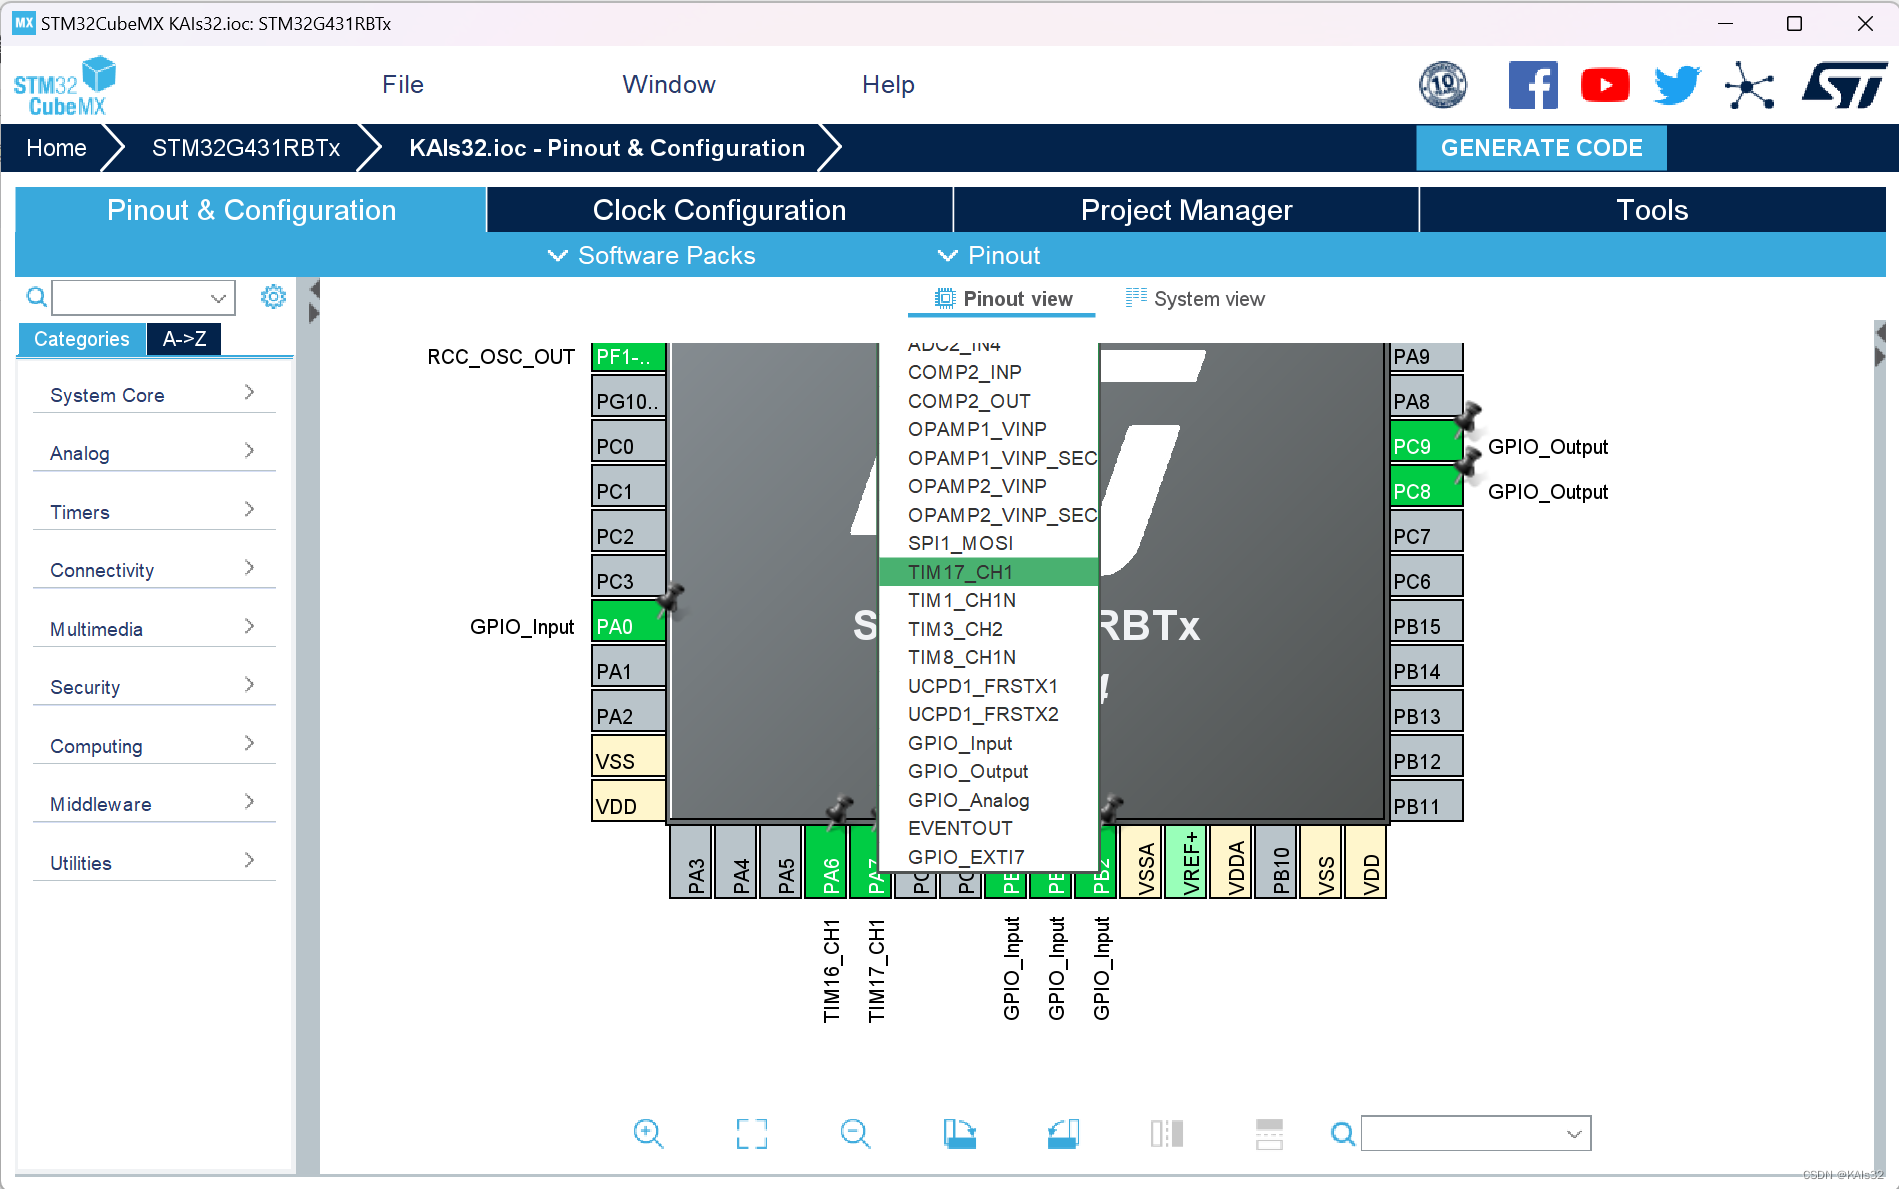Click the ST logo
The width and height of the screenshot is (1899, 1189).
(x=1845, y=85)
